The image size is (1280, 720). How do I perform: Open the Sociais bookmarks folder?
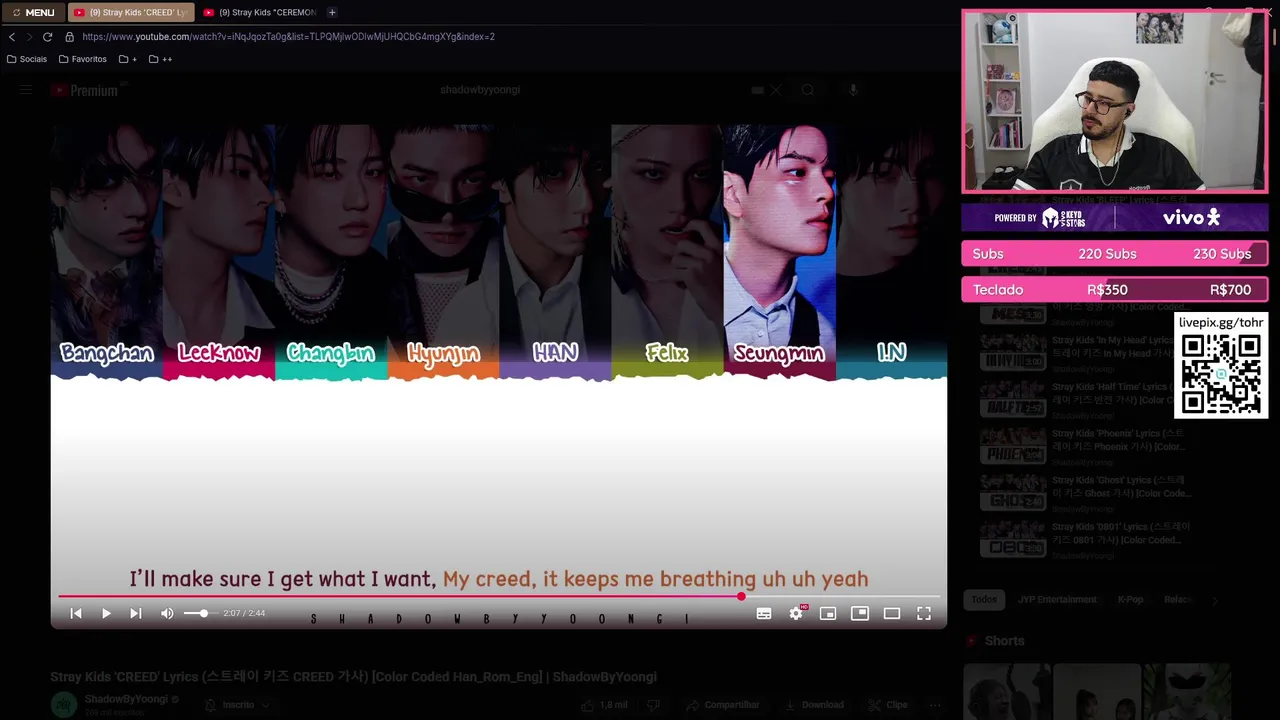26,59
